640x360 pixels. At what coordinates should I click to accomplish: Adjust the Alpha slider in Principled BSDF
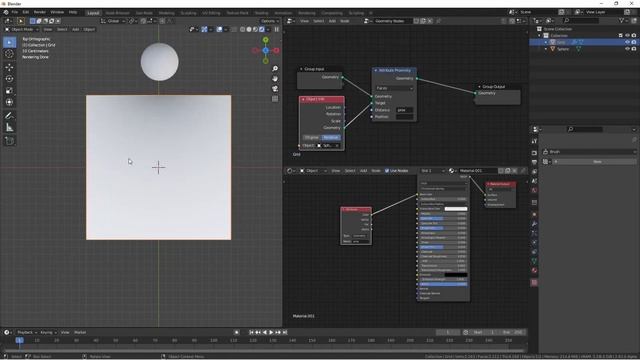coord(443,284)
